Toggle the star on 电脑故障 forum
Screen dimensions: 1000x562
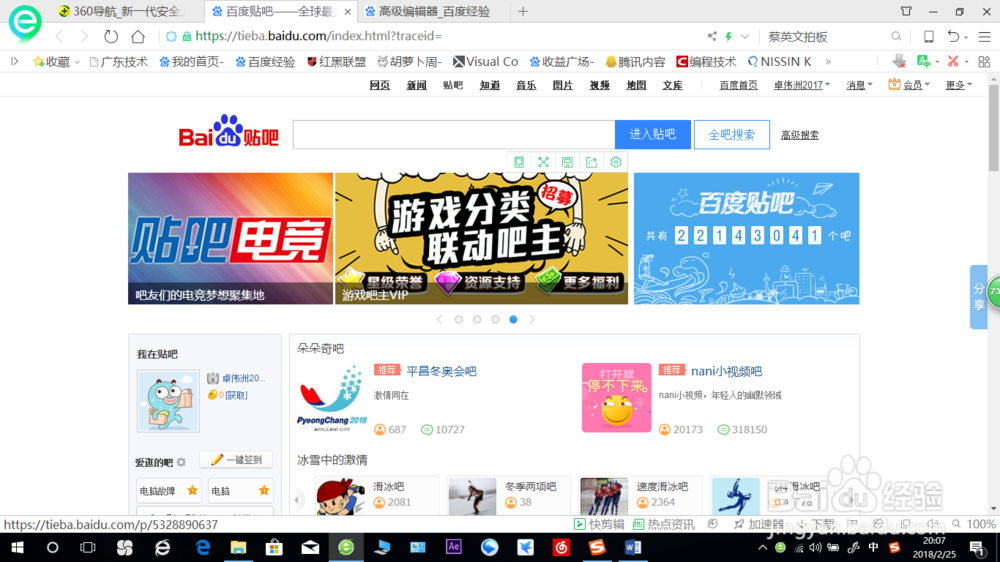click(x=192, y=491)
